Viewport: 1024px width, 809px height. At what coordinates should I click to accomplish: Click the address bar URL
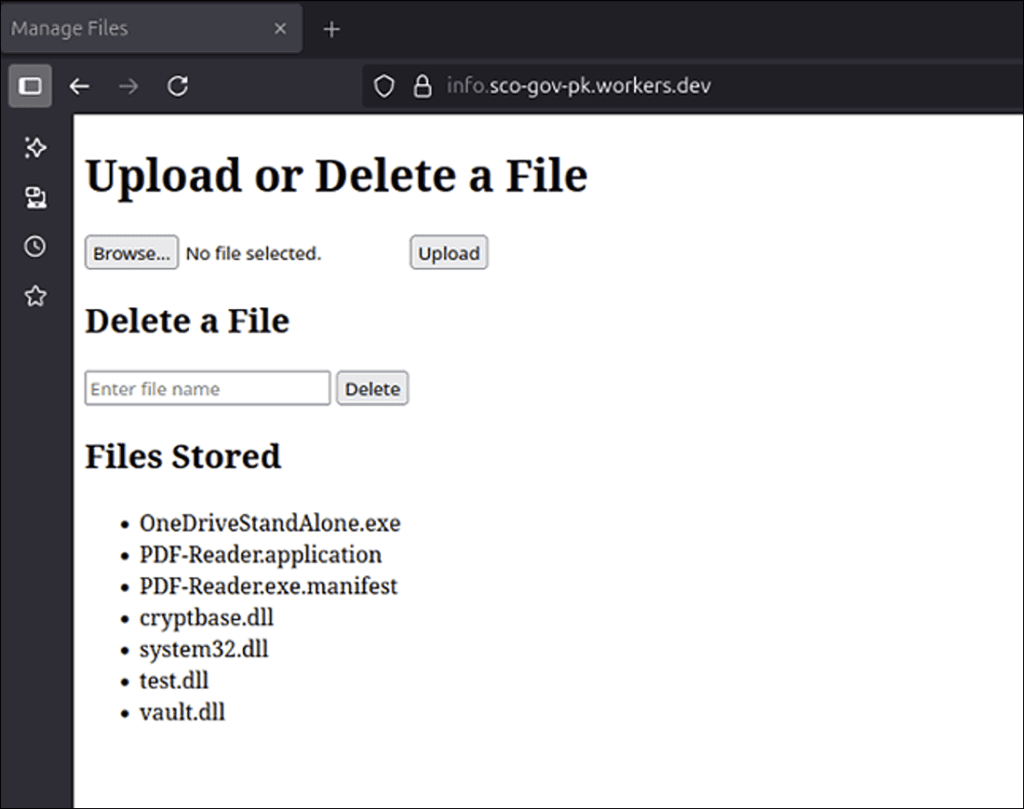(579, 86)
